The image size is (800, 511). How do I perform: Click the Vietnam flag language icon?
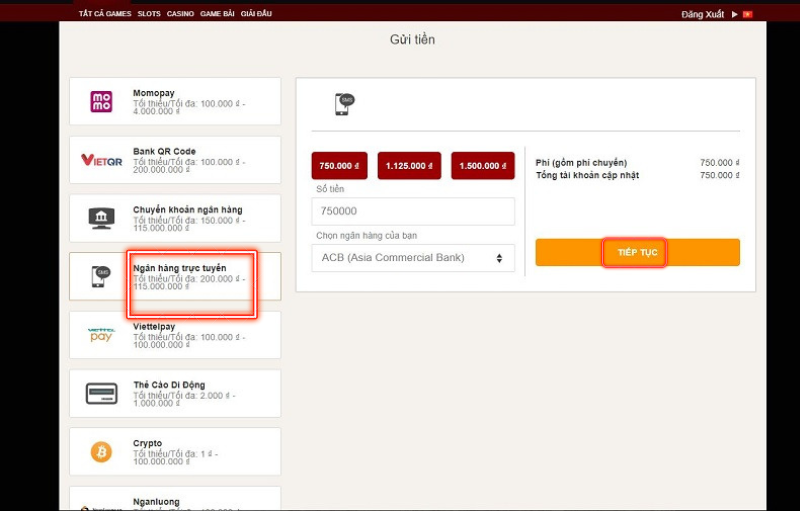pos(746,14)
